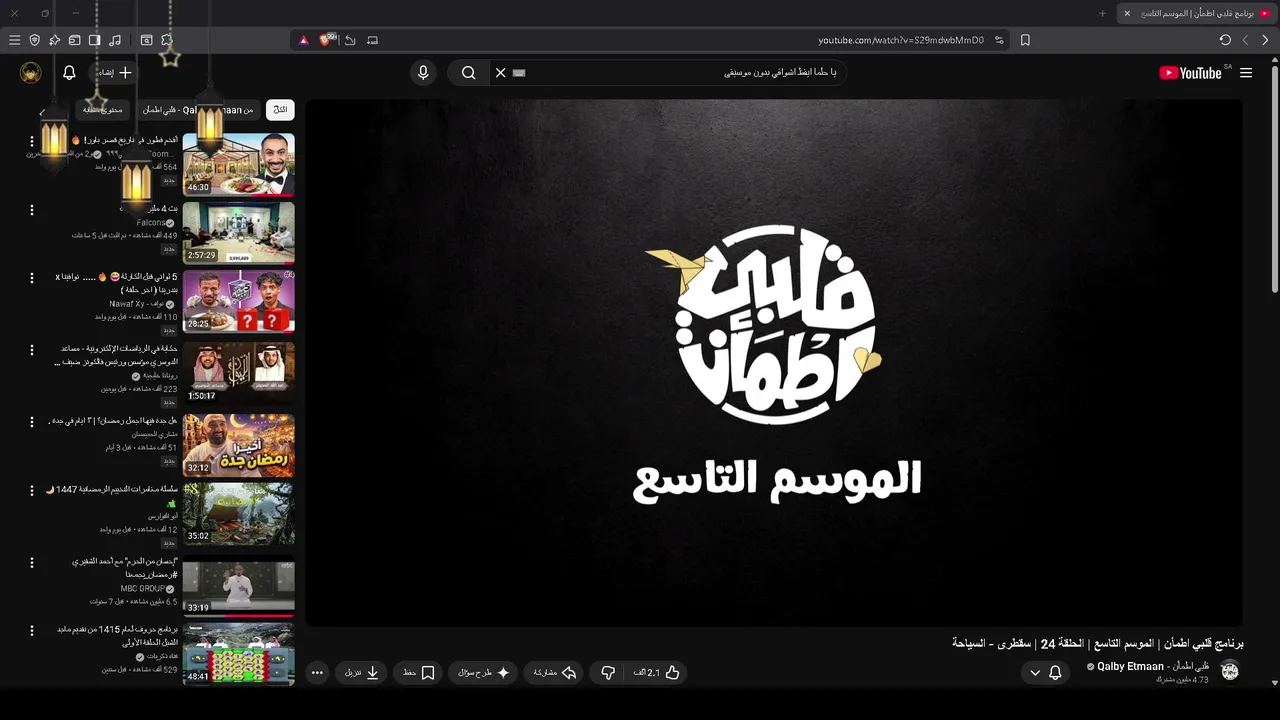Open options menu for 35:02 video
The width and height of the screenshot is (1280, 720).
[31, 491]
